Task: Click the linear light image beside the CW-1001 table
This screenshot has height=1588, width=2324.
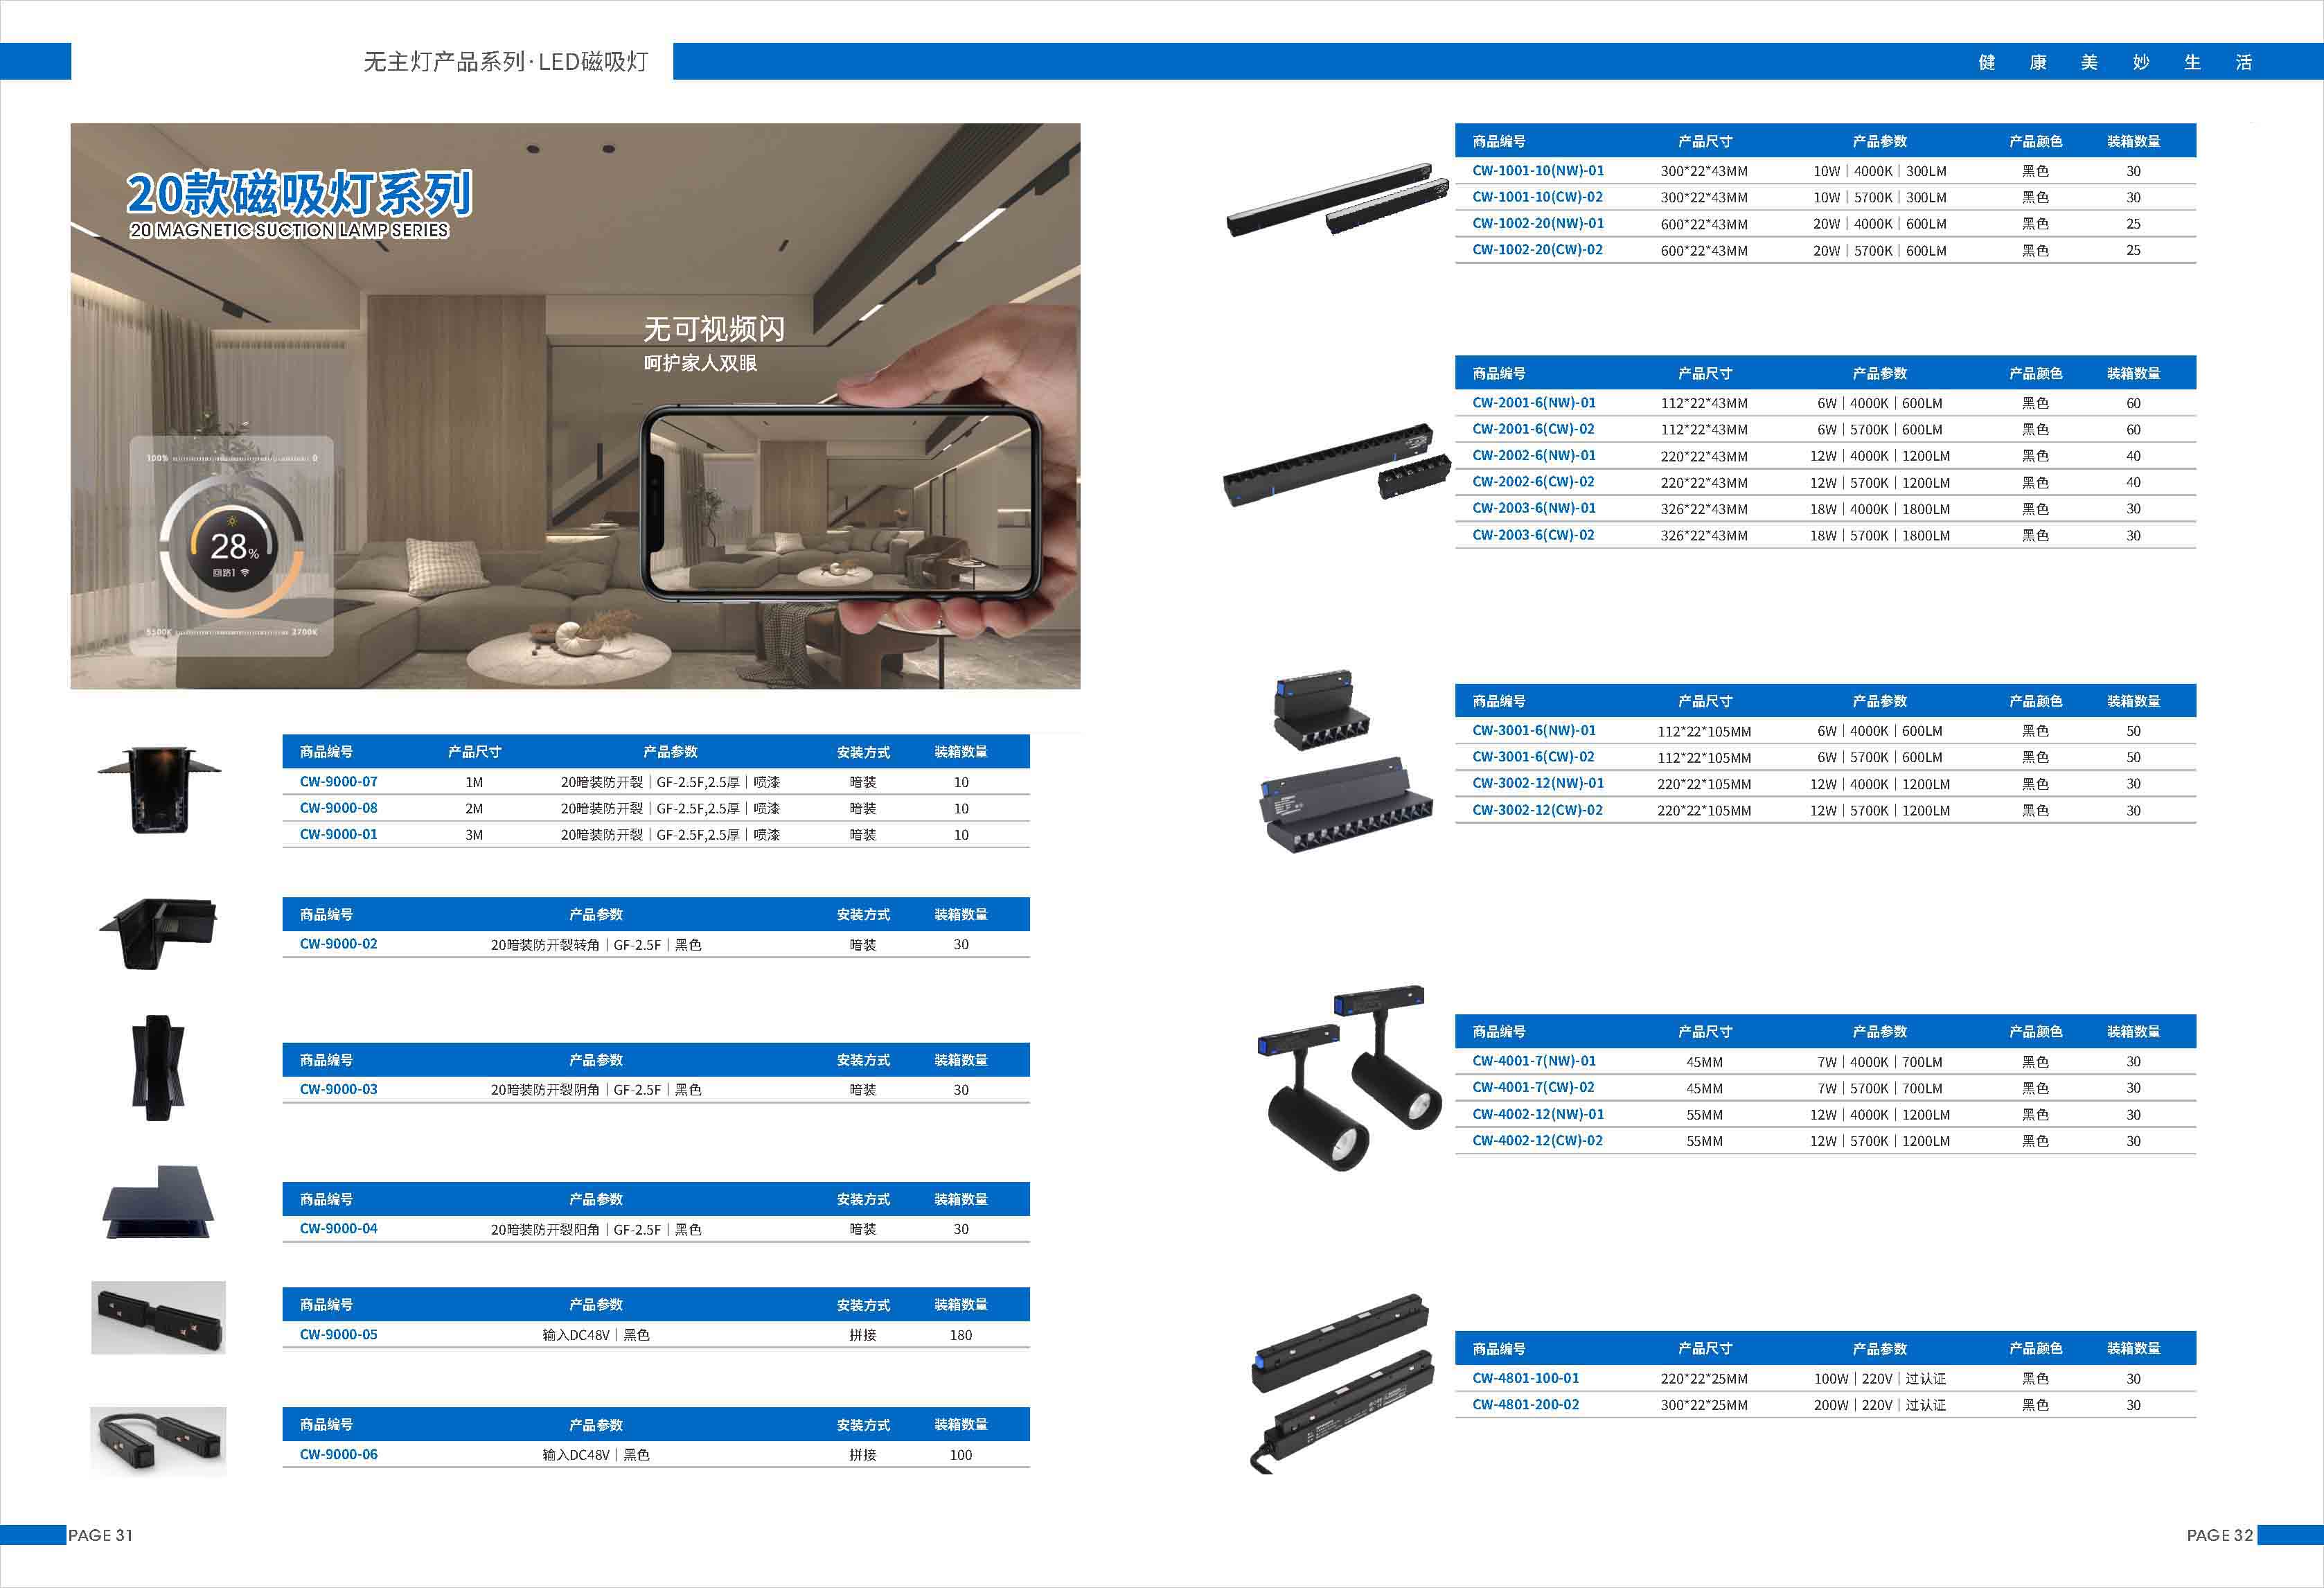Action: coord(1338,200)
